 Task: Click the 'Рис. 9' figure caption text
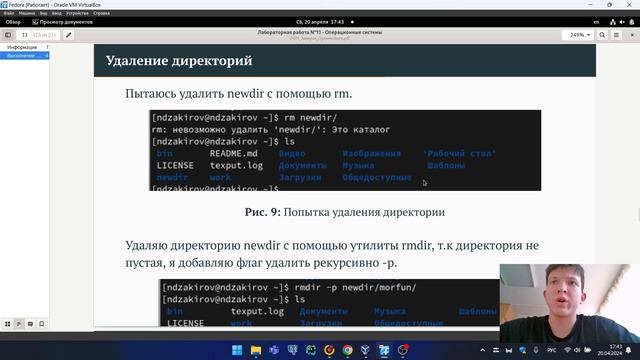(x=345, y=212)
